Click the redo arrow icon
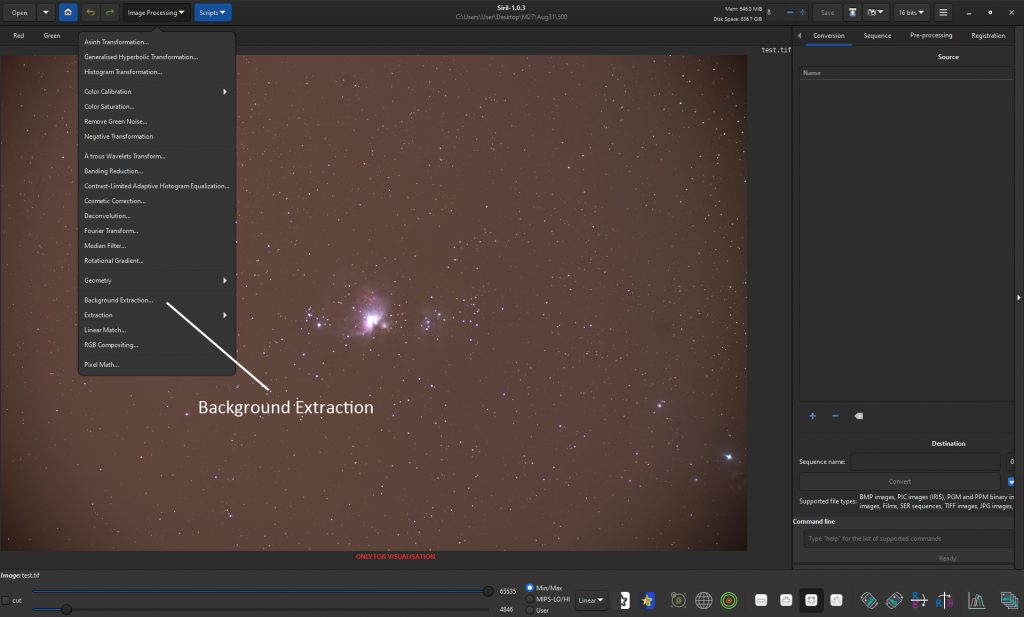The height and width of the screenshot is (617, 1024). pyautogui.click(x=109, y=13)
